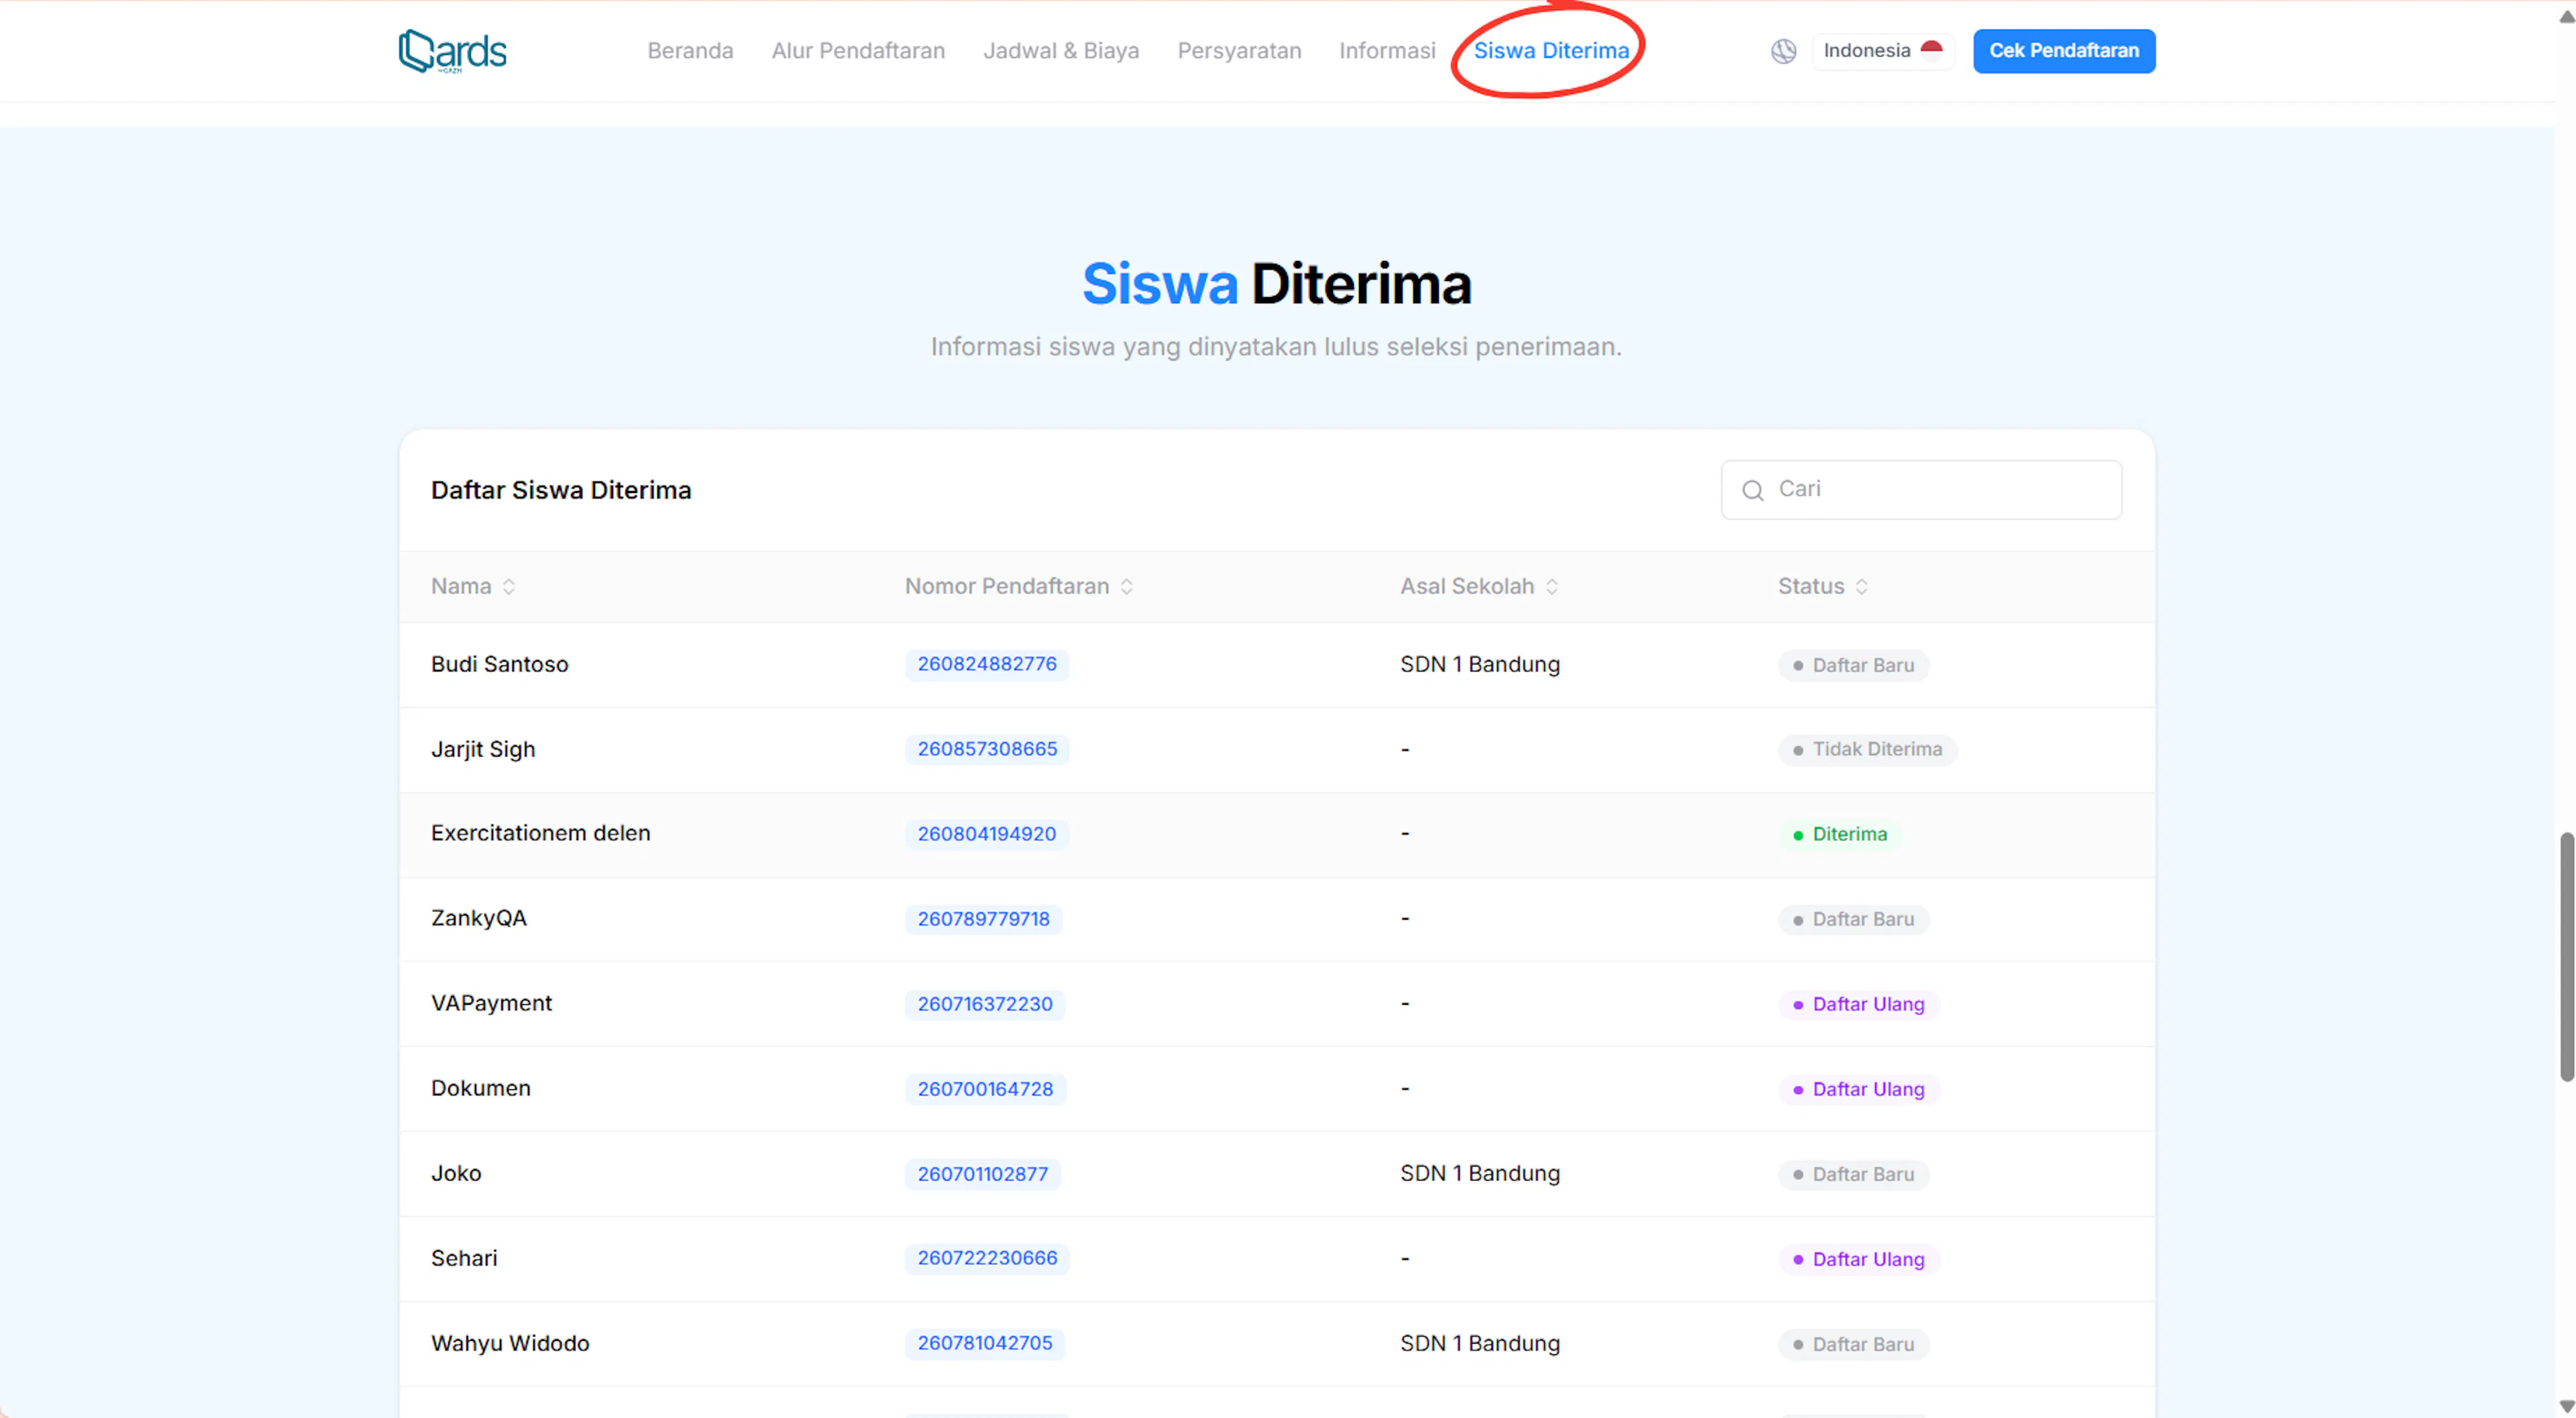Click the Daftar Siswa Diterima table title

[561, 490]
